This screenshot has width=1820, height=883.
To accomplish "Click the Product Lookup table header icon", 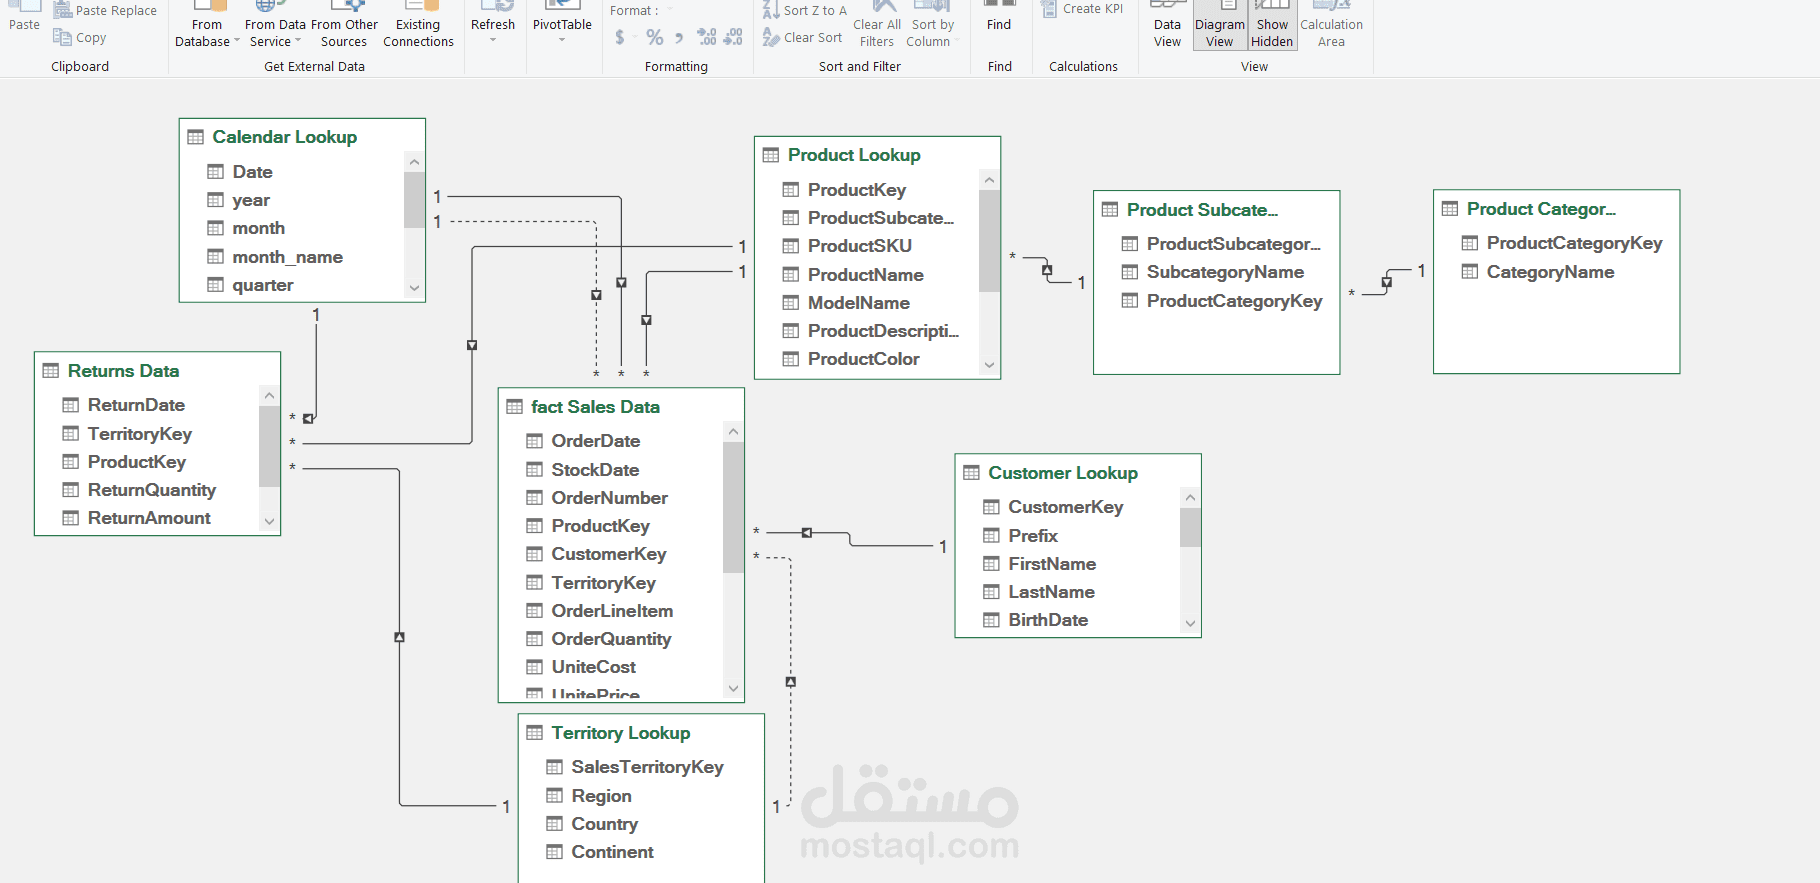I will click(x=771, y=155).
